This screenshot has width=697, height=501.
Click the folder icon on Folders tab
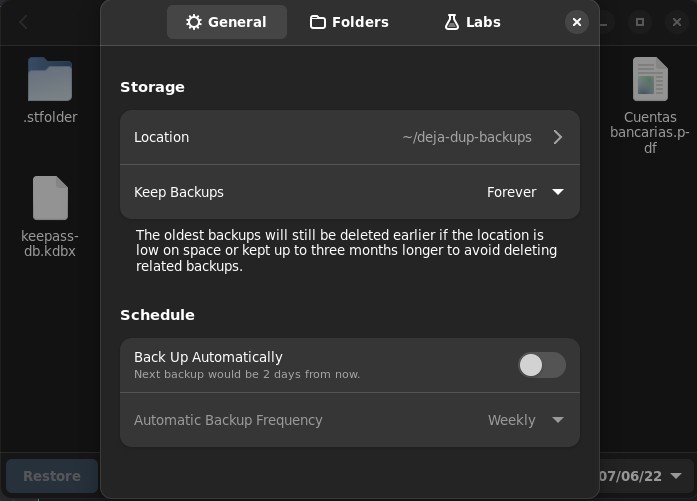click(x=317, y=22)
